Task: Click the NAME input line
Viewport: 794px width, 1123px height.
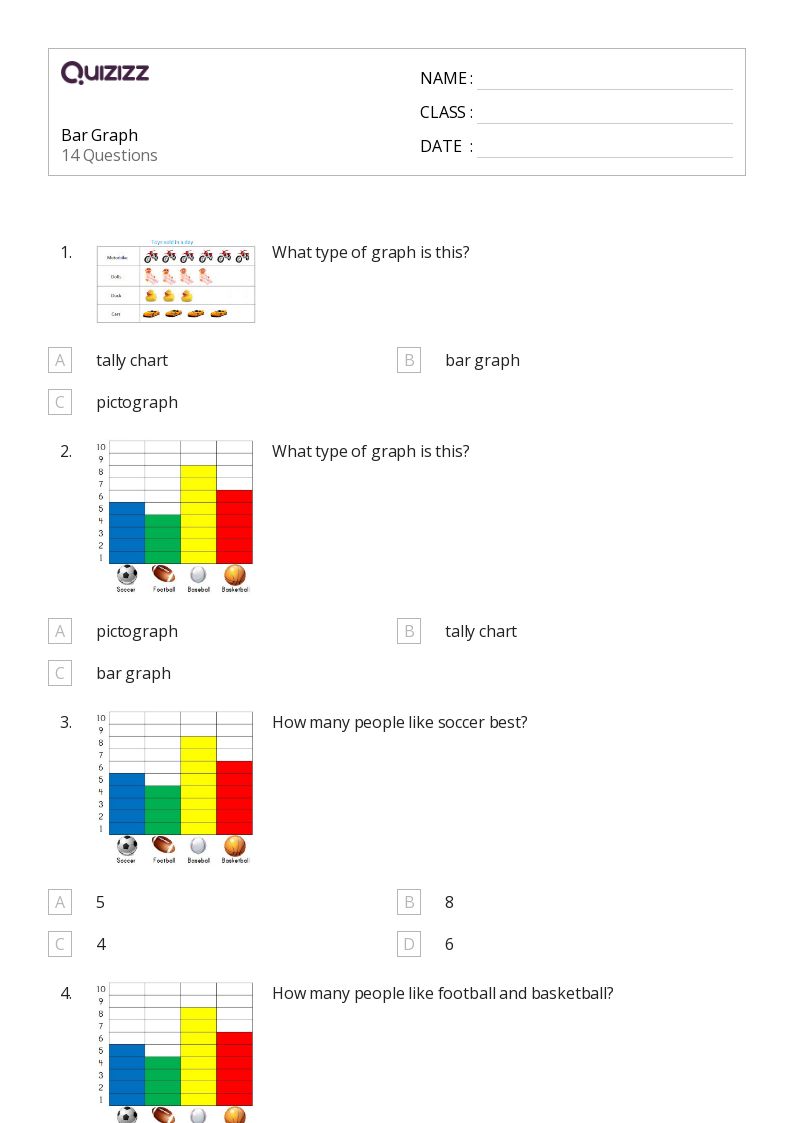Action: pyautogui.click(x=604, y=79)
